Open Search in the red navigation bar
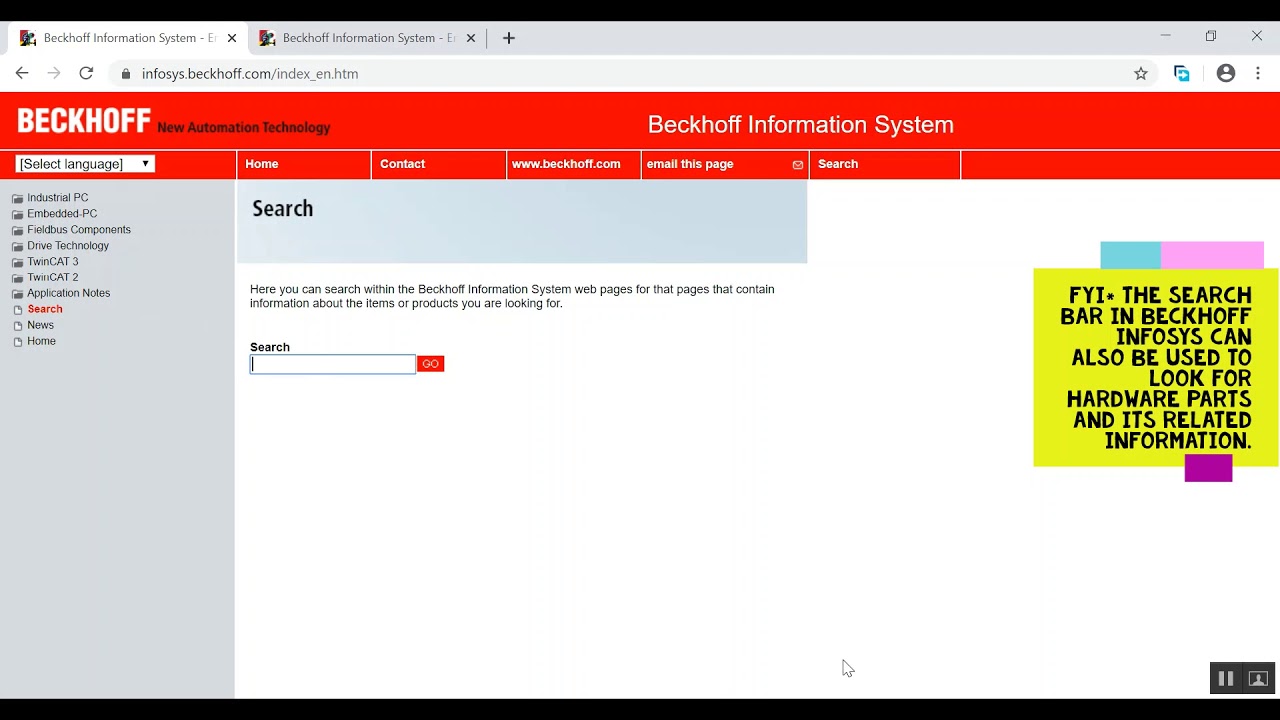This screenshot has height=720, width=1280. 838,164
